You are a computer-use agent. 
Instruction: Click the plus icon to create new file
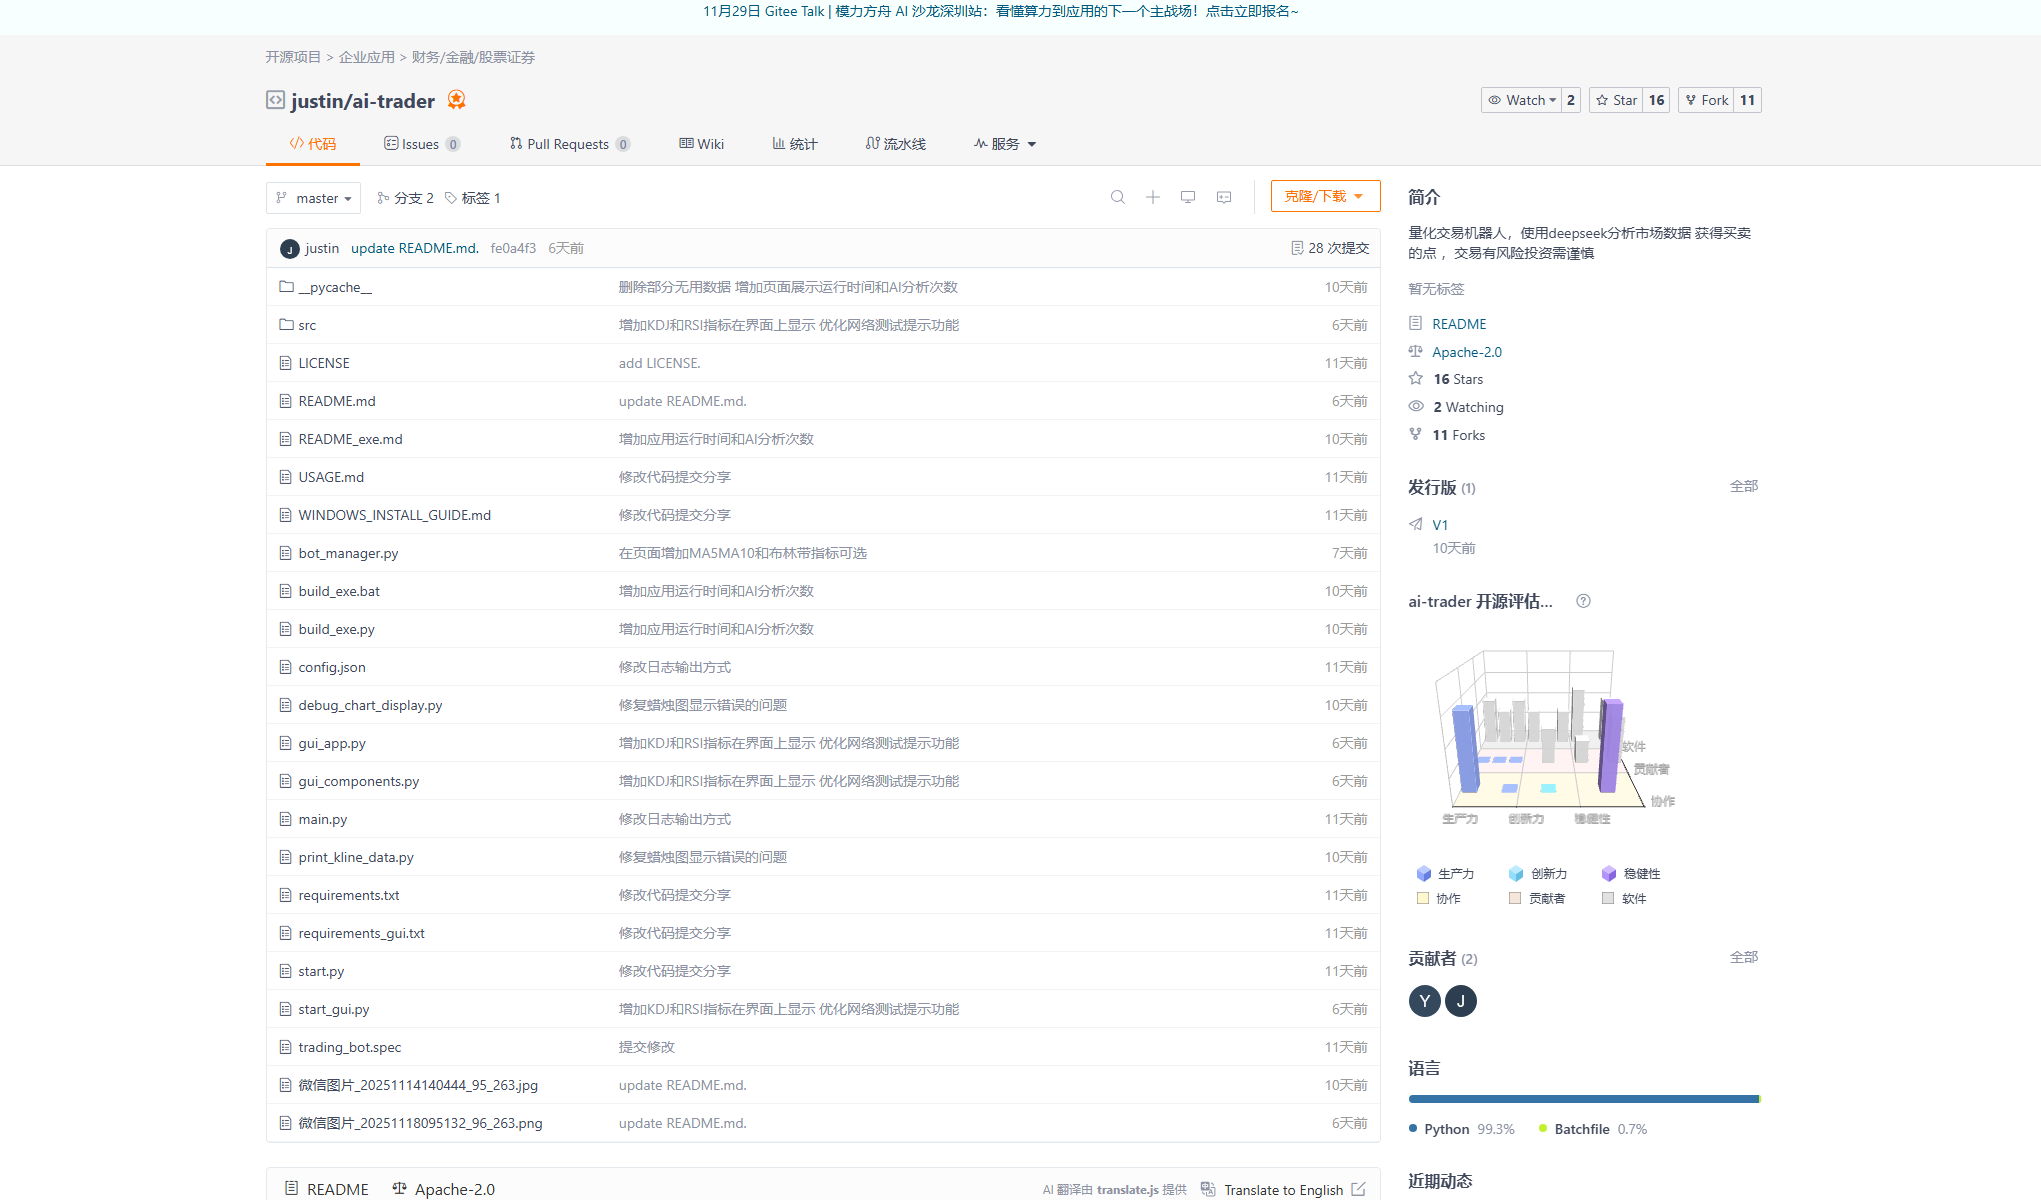[x=1152, y=197]
